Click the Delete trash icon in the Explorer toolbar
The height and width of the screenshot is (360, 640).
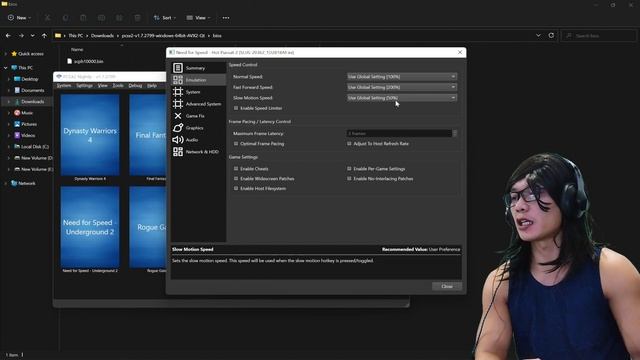pyautogui.click(x=137, y=18)
